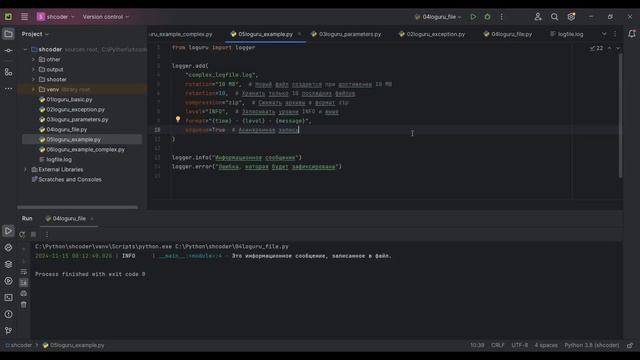Click the CRLF line separator

(498, 345)
